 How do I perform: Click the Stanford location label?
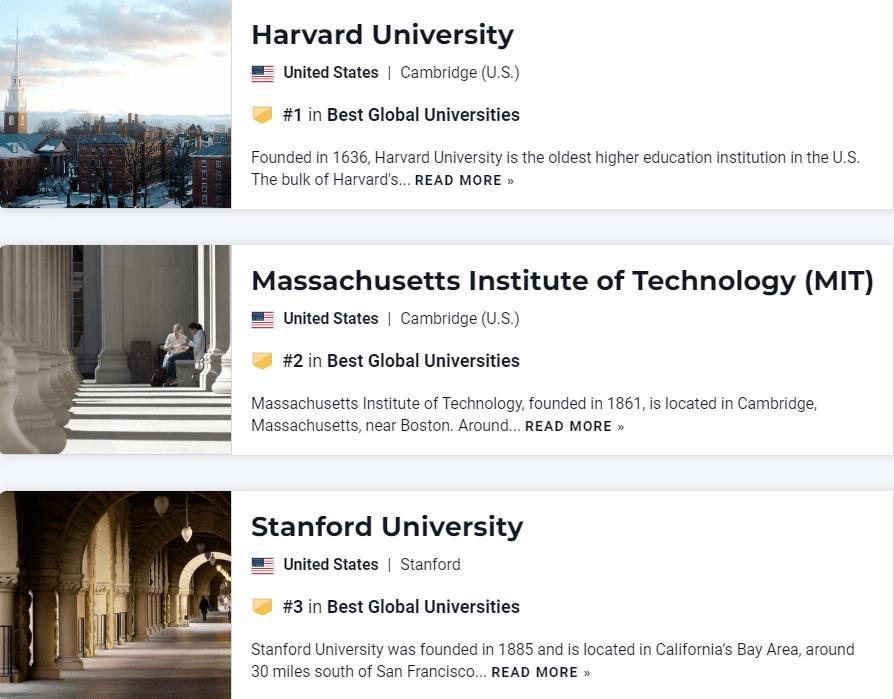[430, 564]
